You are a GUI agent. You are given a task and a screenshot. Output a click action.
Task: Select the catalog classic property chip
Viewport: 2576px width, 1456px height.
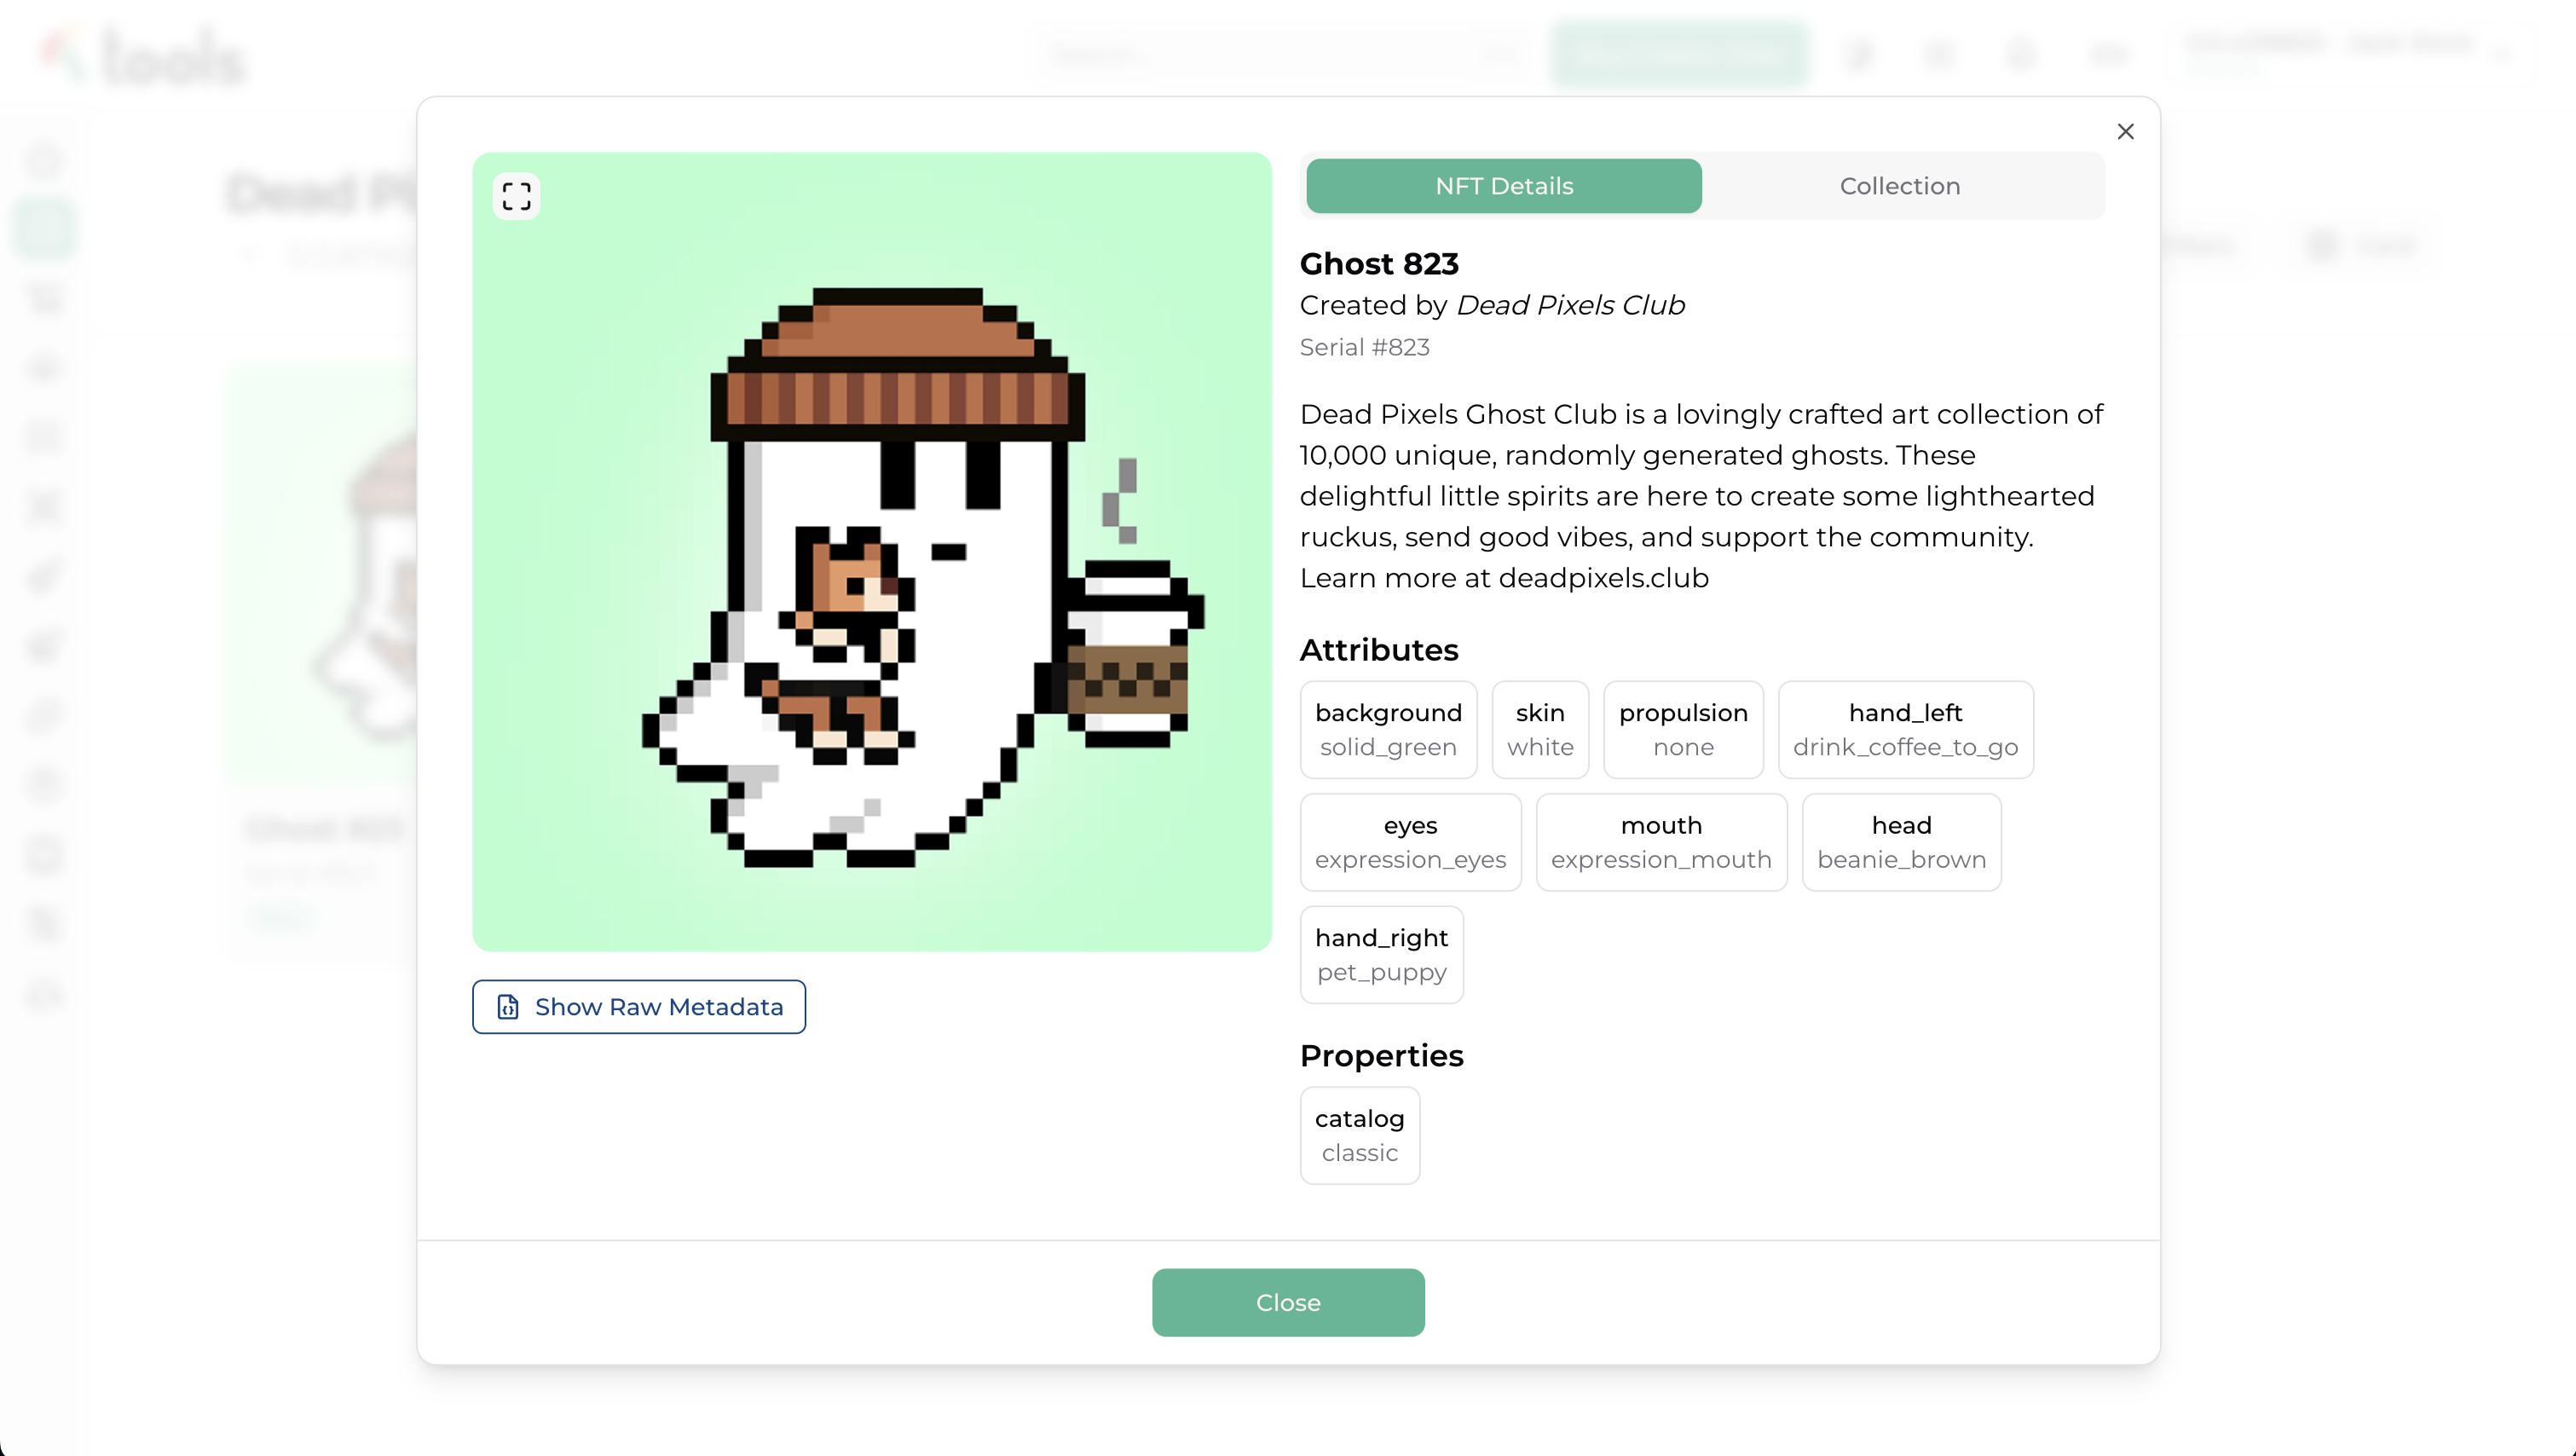point(1359,1136)
